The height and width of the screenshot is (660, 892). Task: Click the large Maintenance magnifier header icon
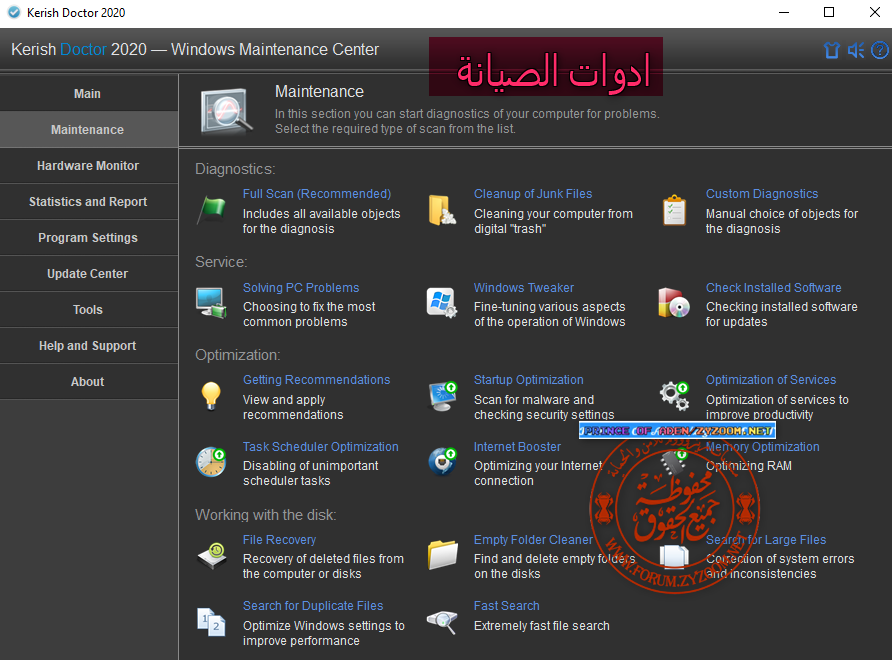coord(226,111)
